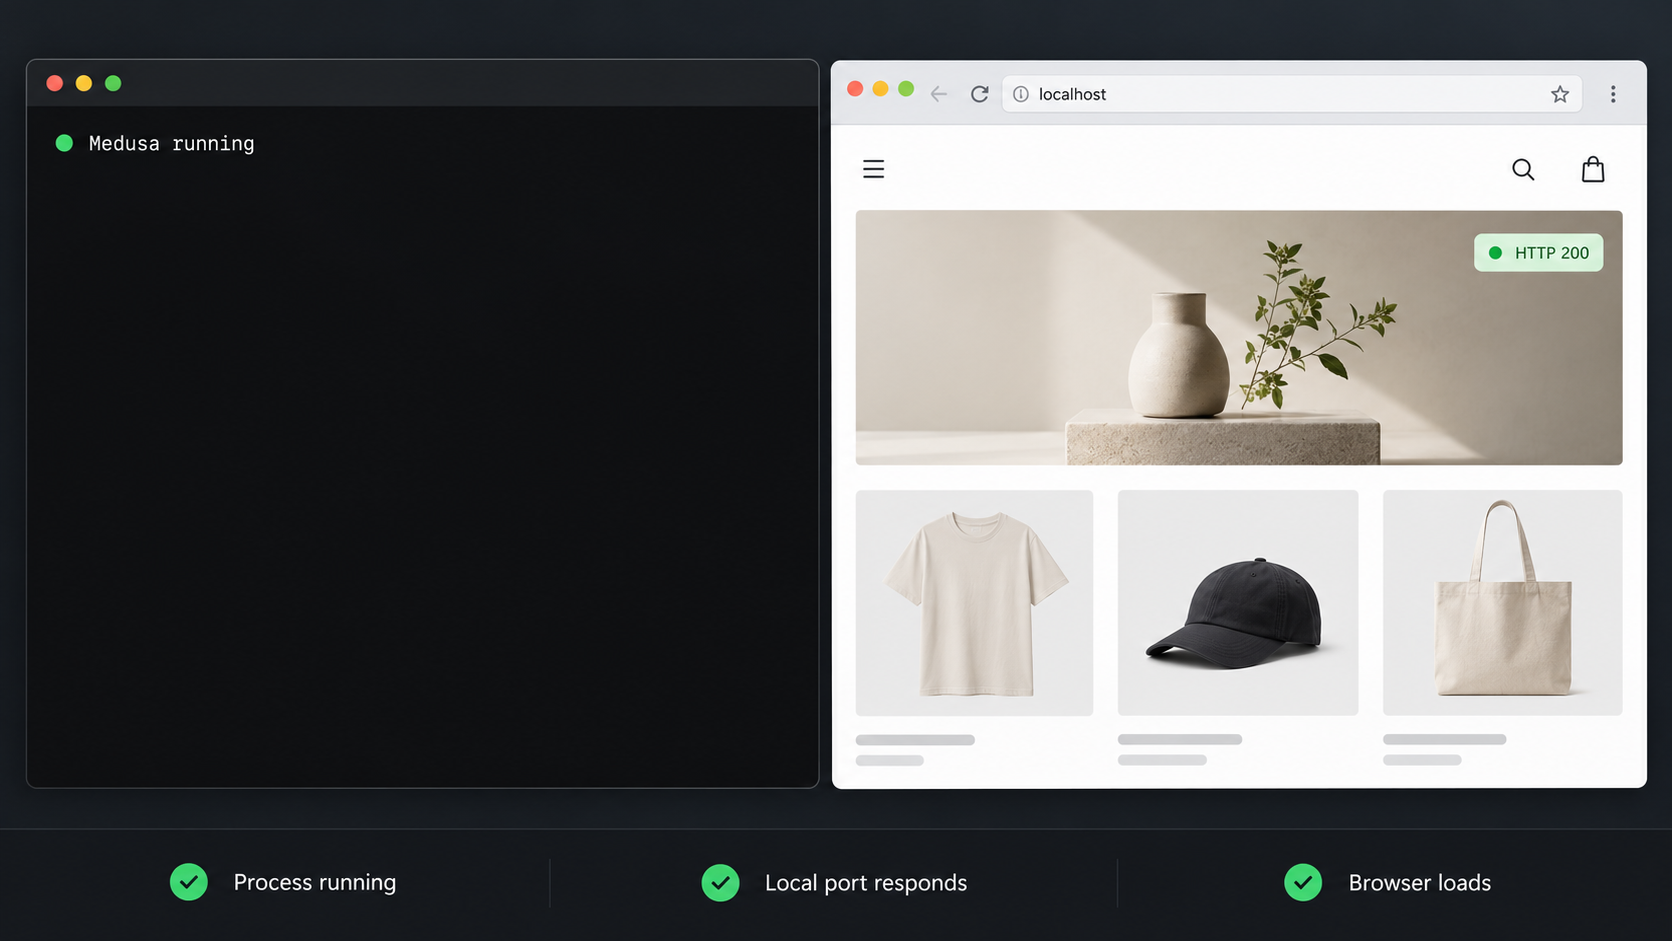Open the browser three-dot menu
Image resolution: width=1672 pixels, height=941 pixels.
(x=1613, y=94)
